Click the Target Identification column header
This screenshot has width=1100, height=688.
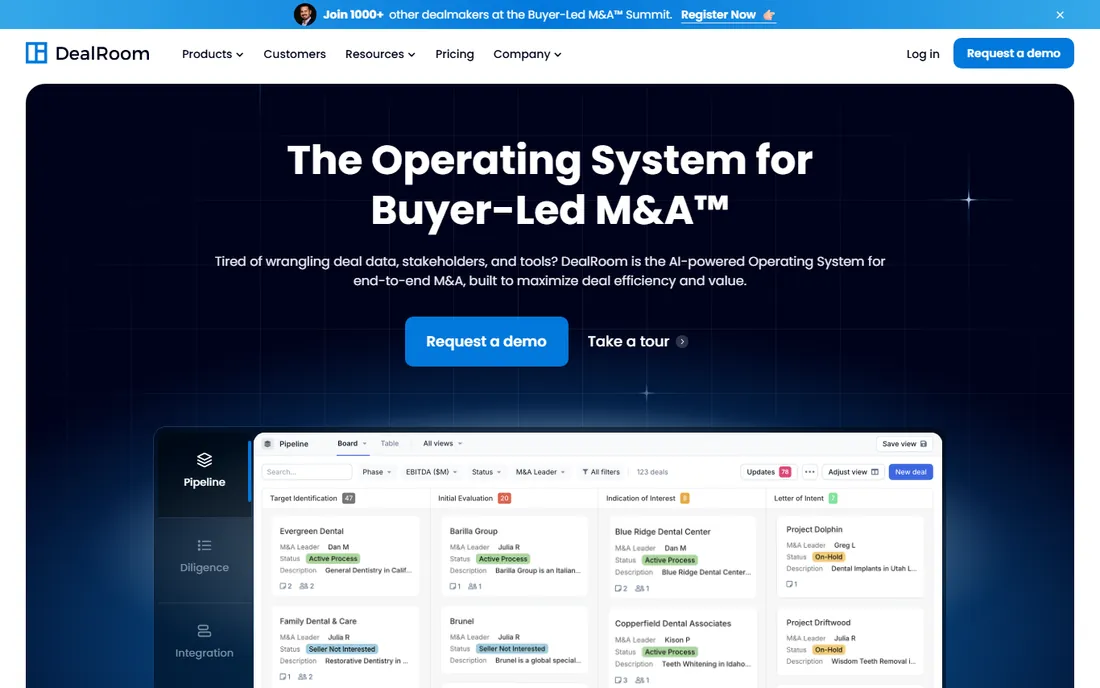click(x=304, y=499)
